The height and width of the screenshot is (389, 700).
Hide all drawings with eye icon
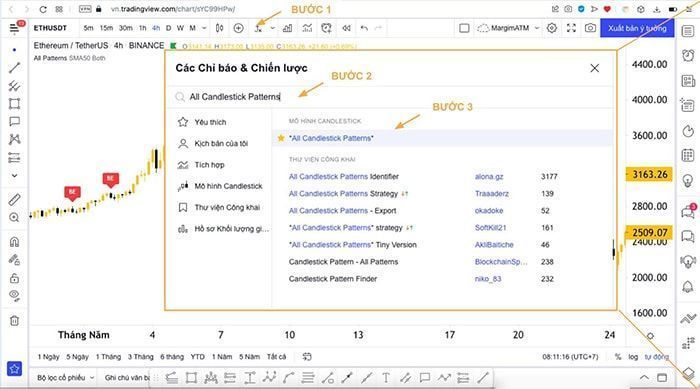click(x=14, y=295)
